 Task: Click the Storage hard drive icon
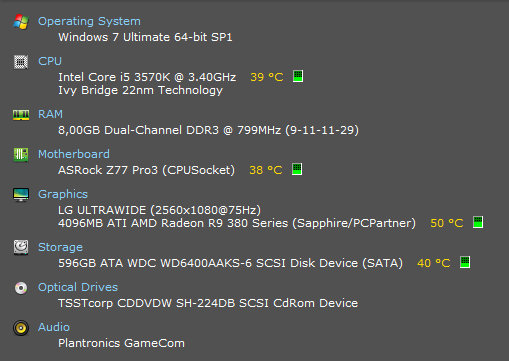pos(21,248)
